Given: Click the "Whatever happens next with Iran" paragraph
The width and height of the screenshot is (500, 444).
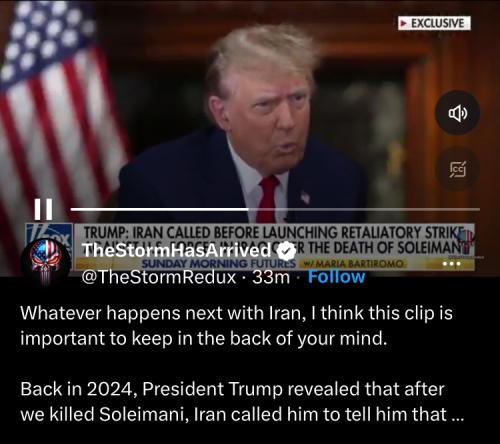Looking at the screenshot, I should pyautogui.click(x=236, y=326).
